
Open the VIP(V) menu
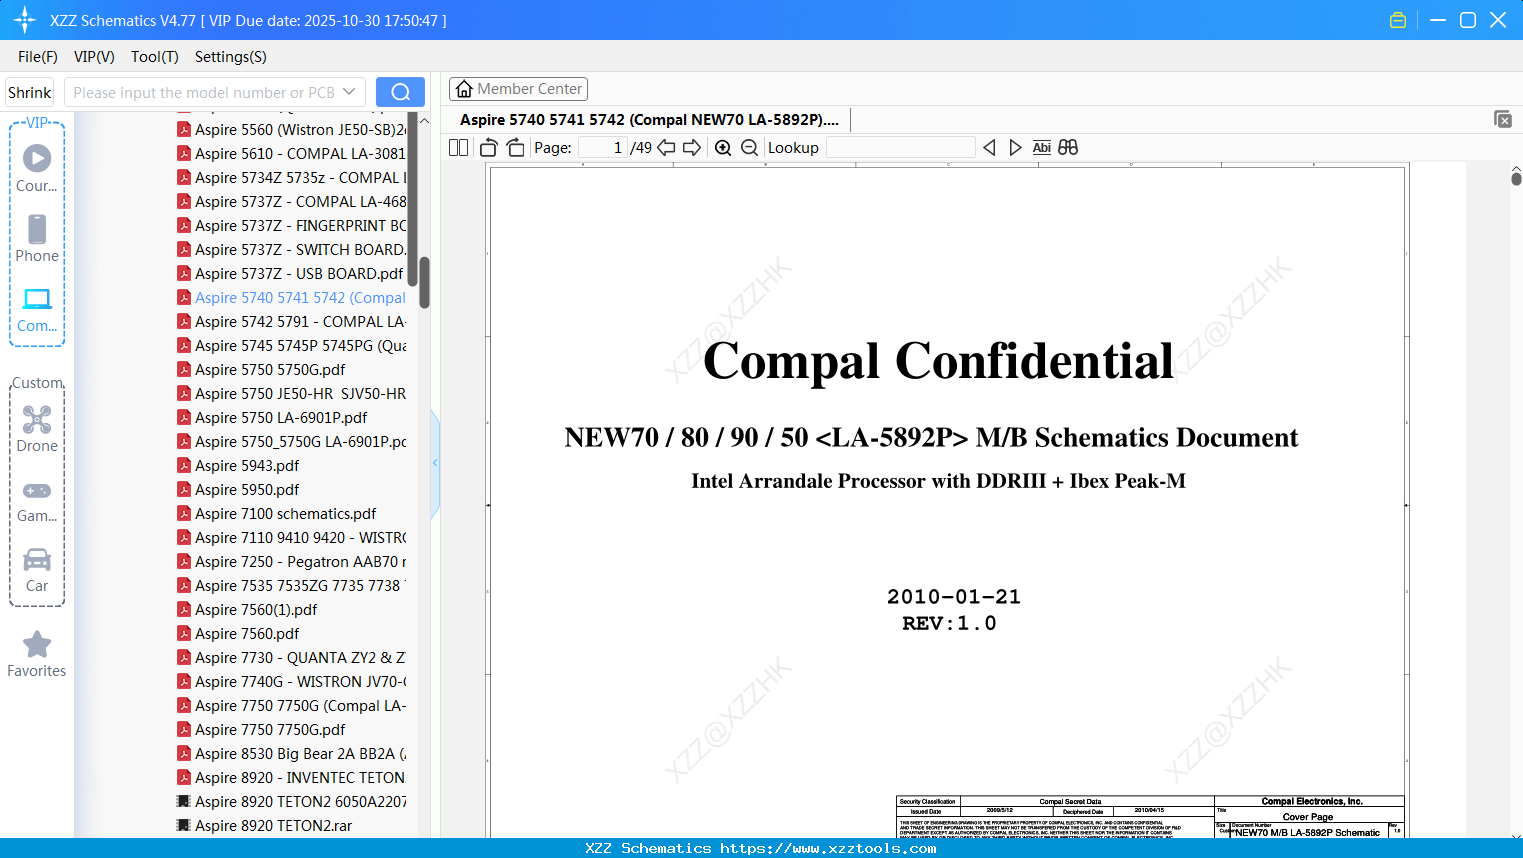coord(94,56)
